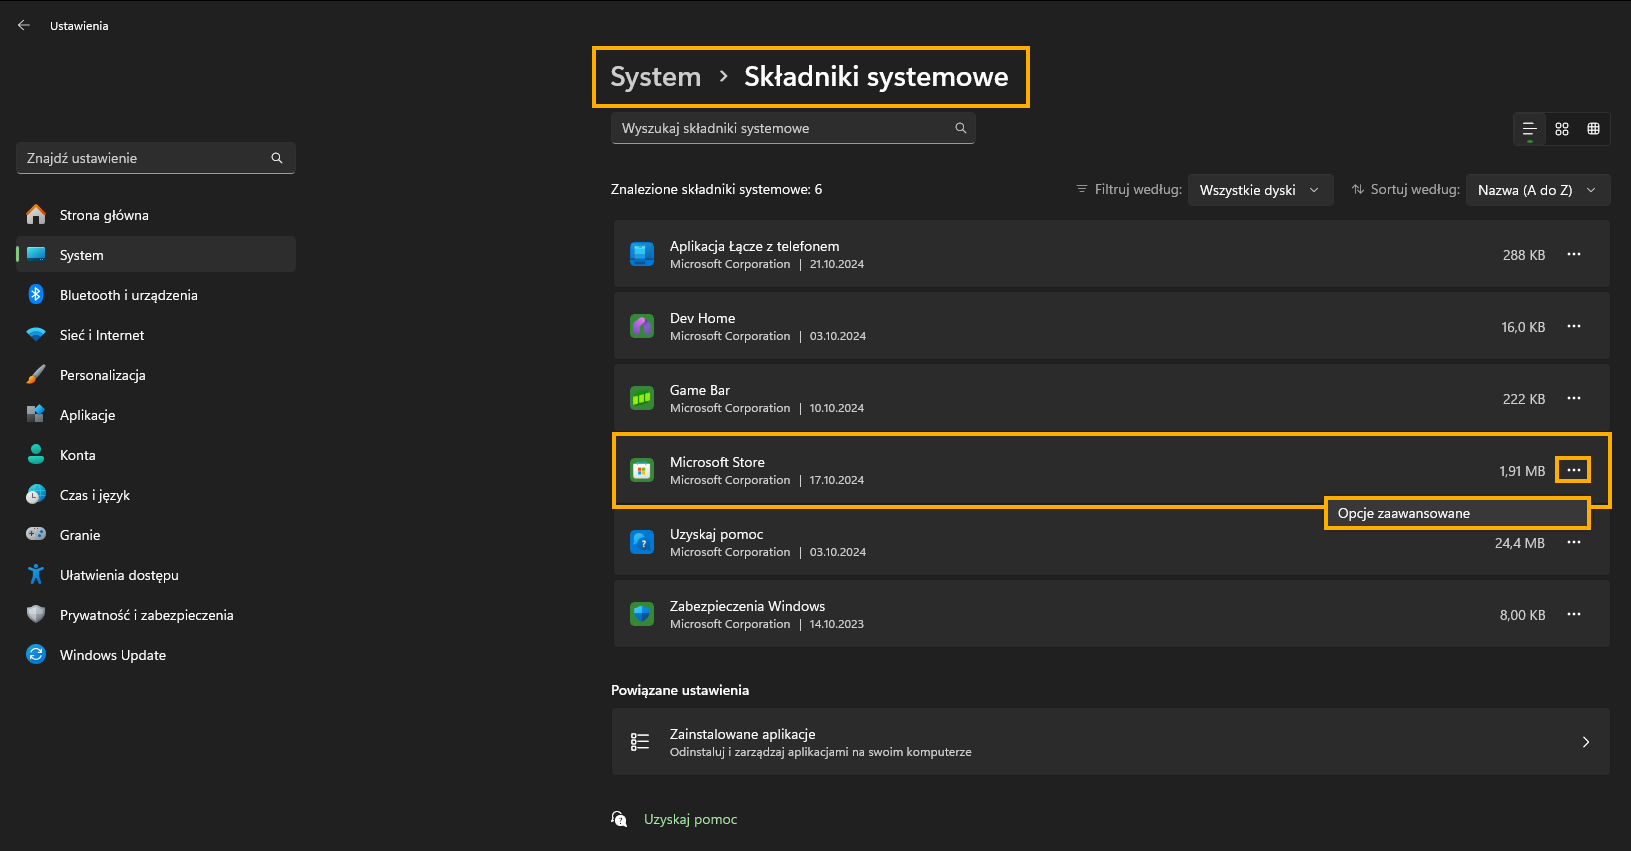Image resolution: width=1631 pixels, height=851 pixels.
Task: Open more options for Game Bar
Action: tap(1574, 398)
